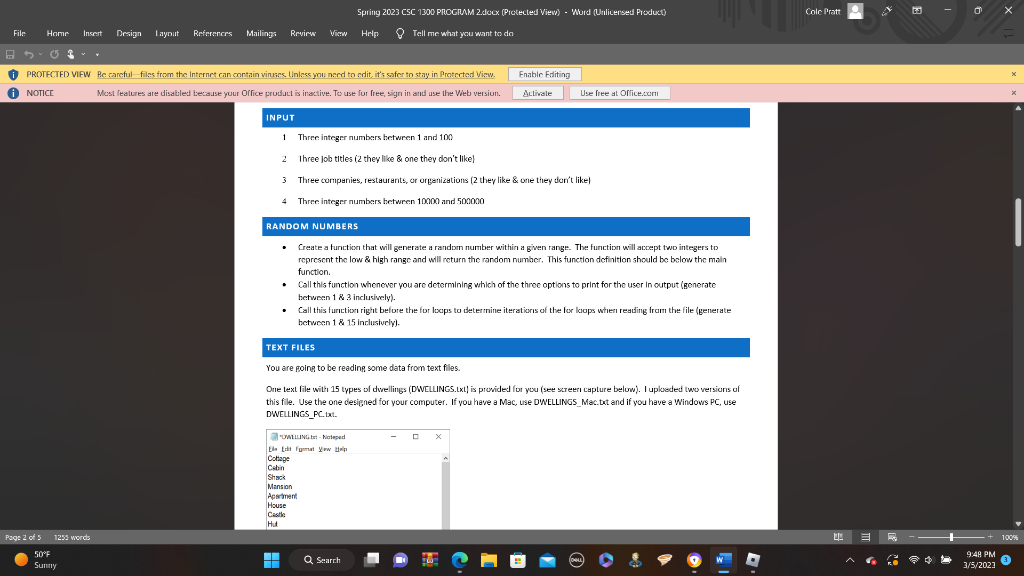
Task: Open Task View from taskbar
Action: [x=372, y=560]
